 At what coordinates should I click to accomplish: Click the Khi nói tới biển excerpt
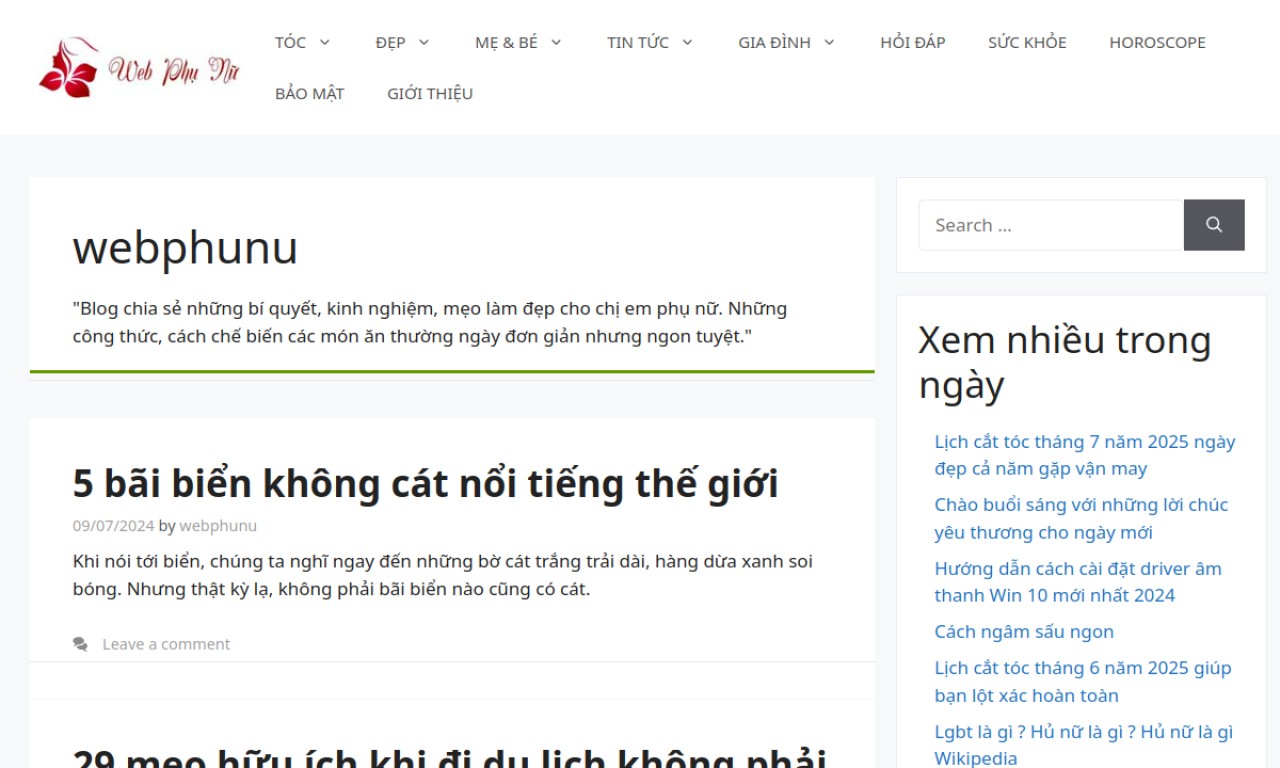click(x=443, y=575)
